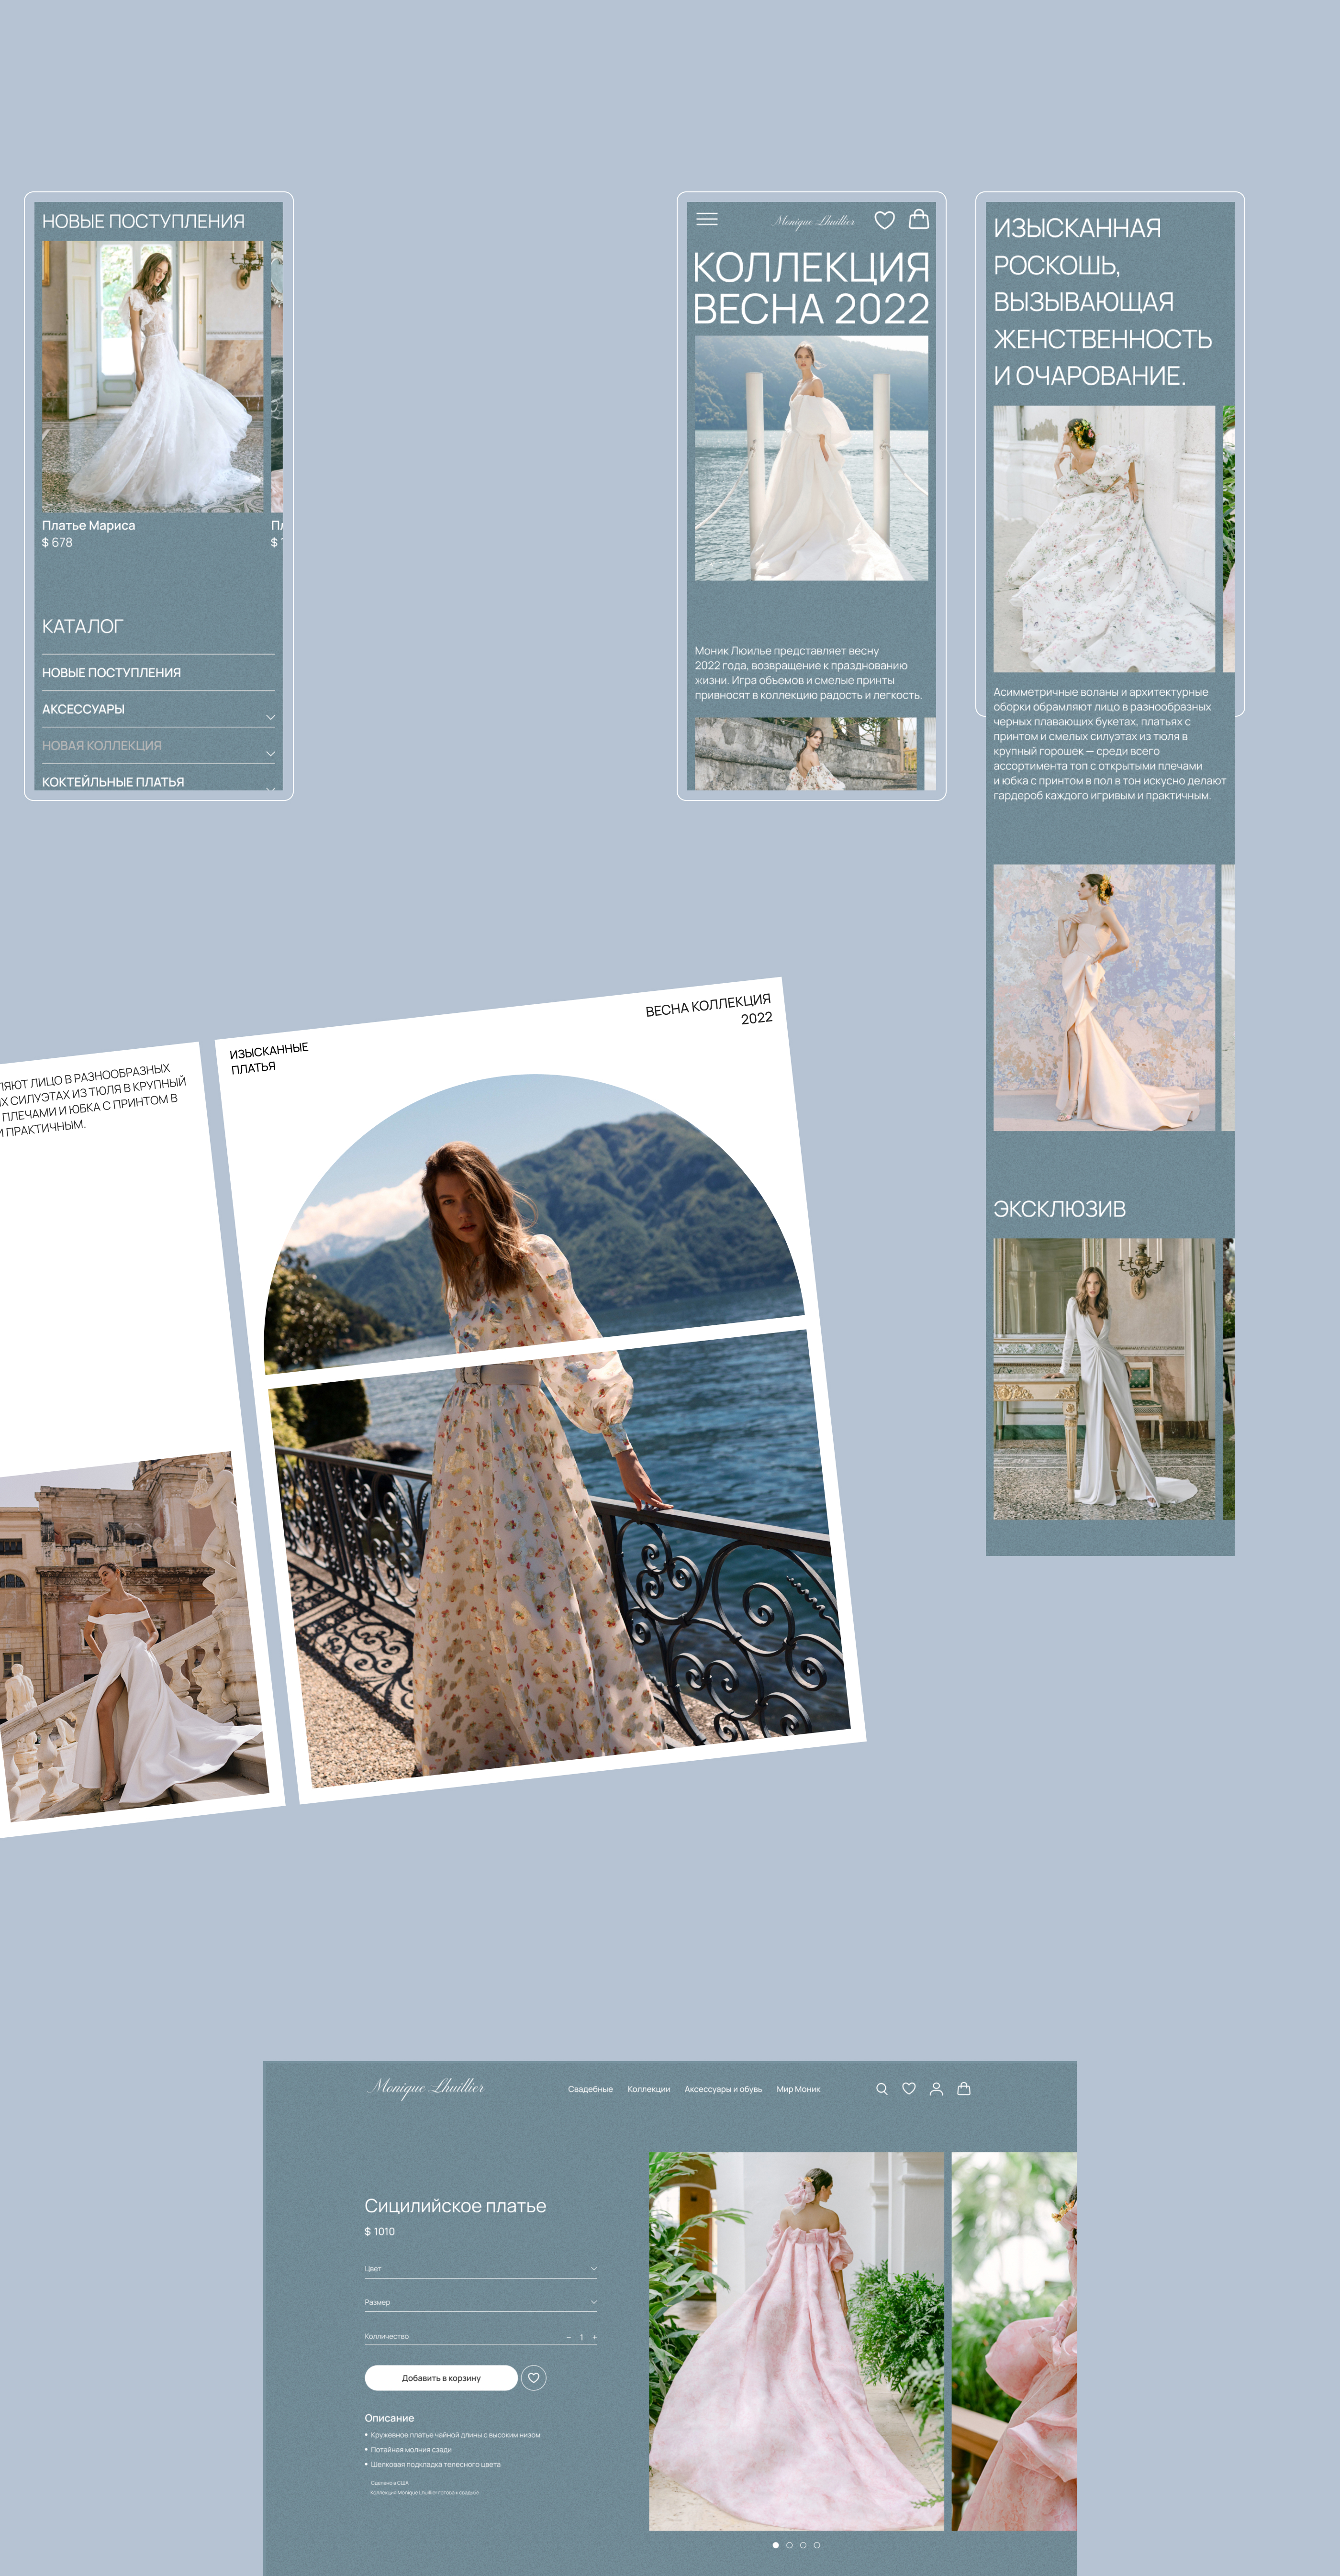Click the Добавить в корзину button
This screenshot has height=2576, width=1340.
click(441, 2378)
